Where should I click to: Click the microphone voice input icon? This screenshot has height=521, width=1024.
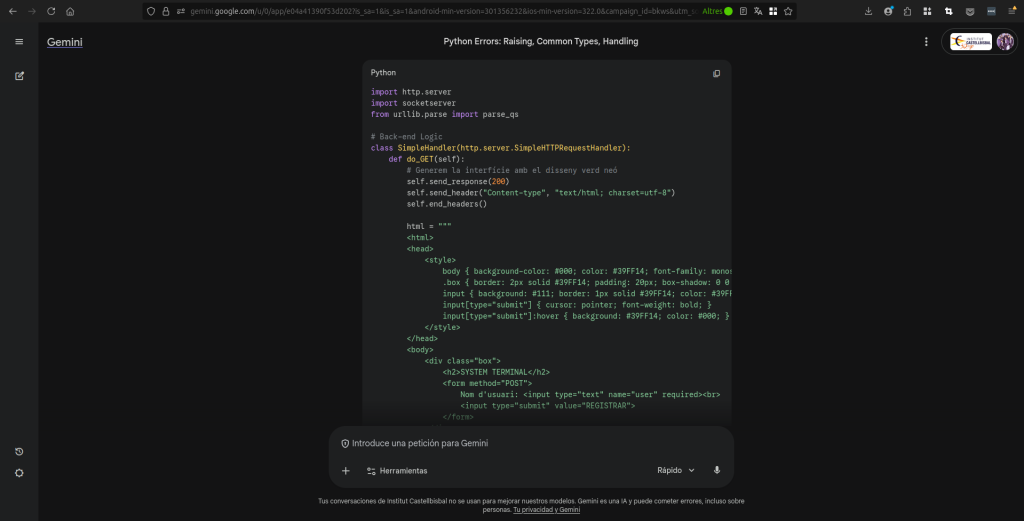[717, 470]
